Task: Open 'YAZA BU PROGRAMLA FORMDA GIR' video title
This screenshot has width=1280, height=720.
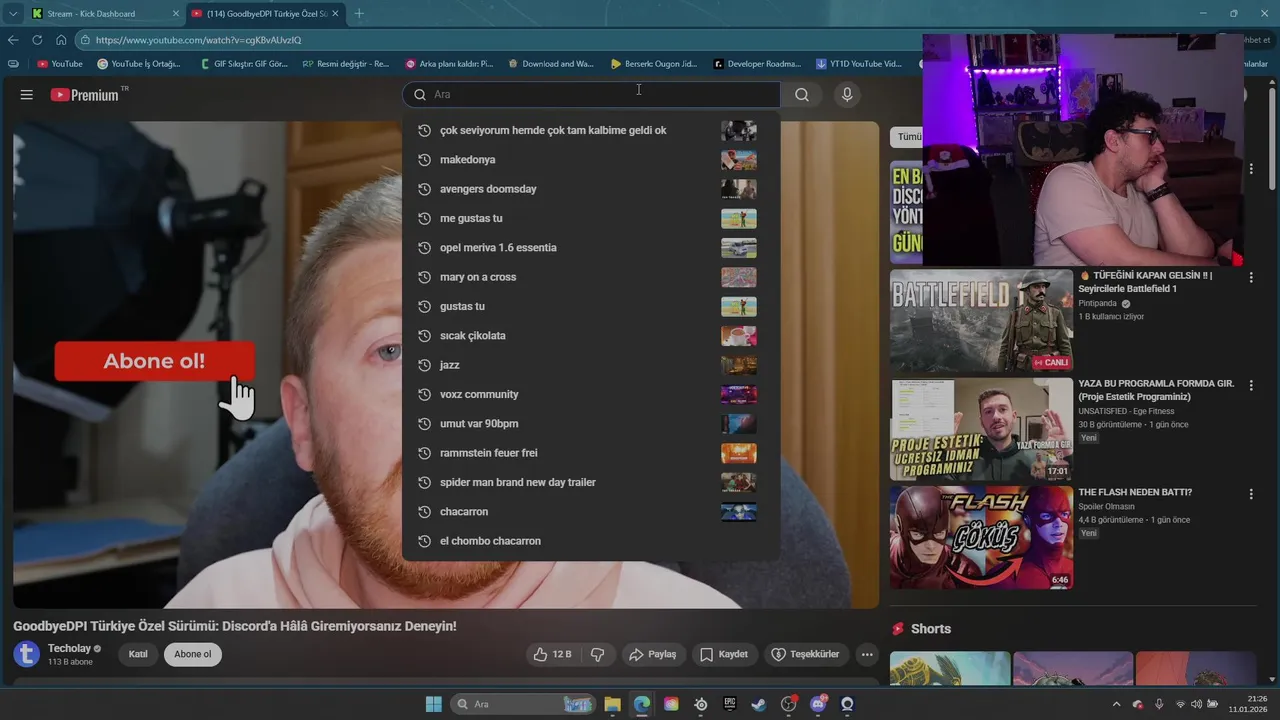Action: [x=1156, y=390]
